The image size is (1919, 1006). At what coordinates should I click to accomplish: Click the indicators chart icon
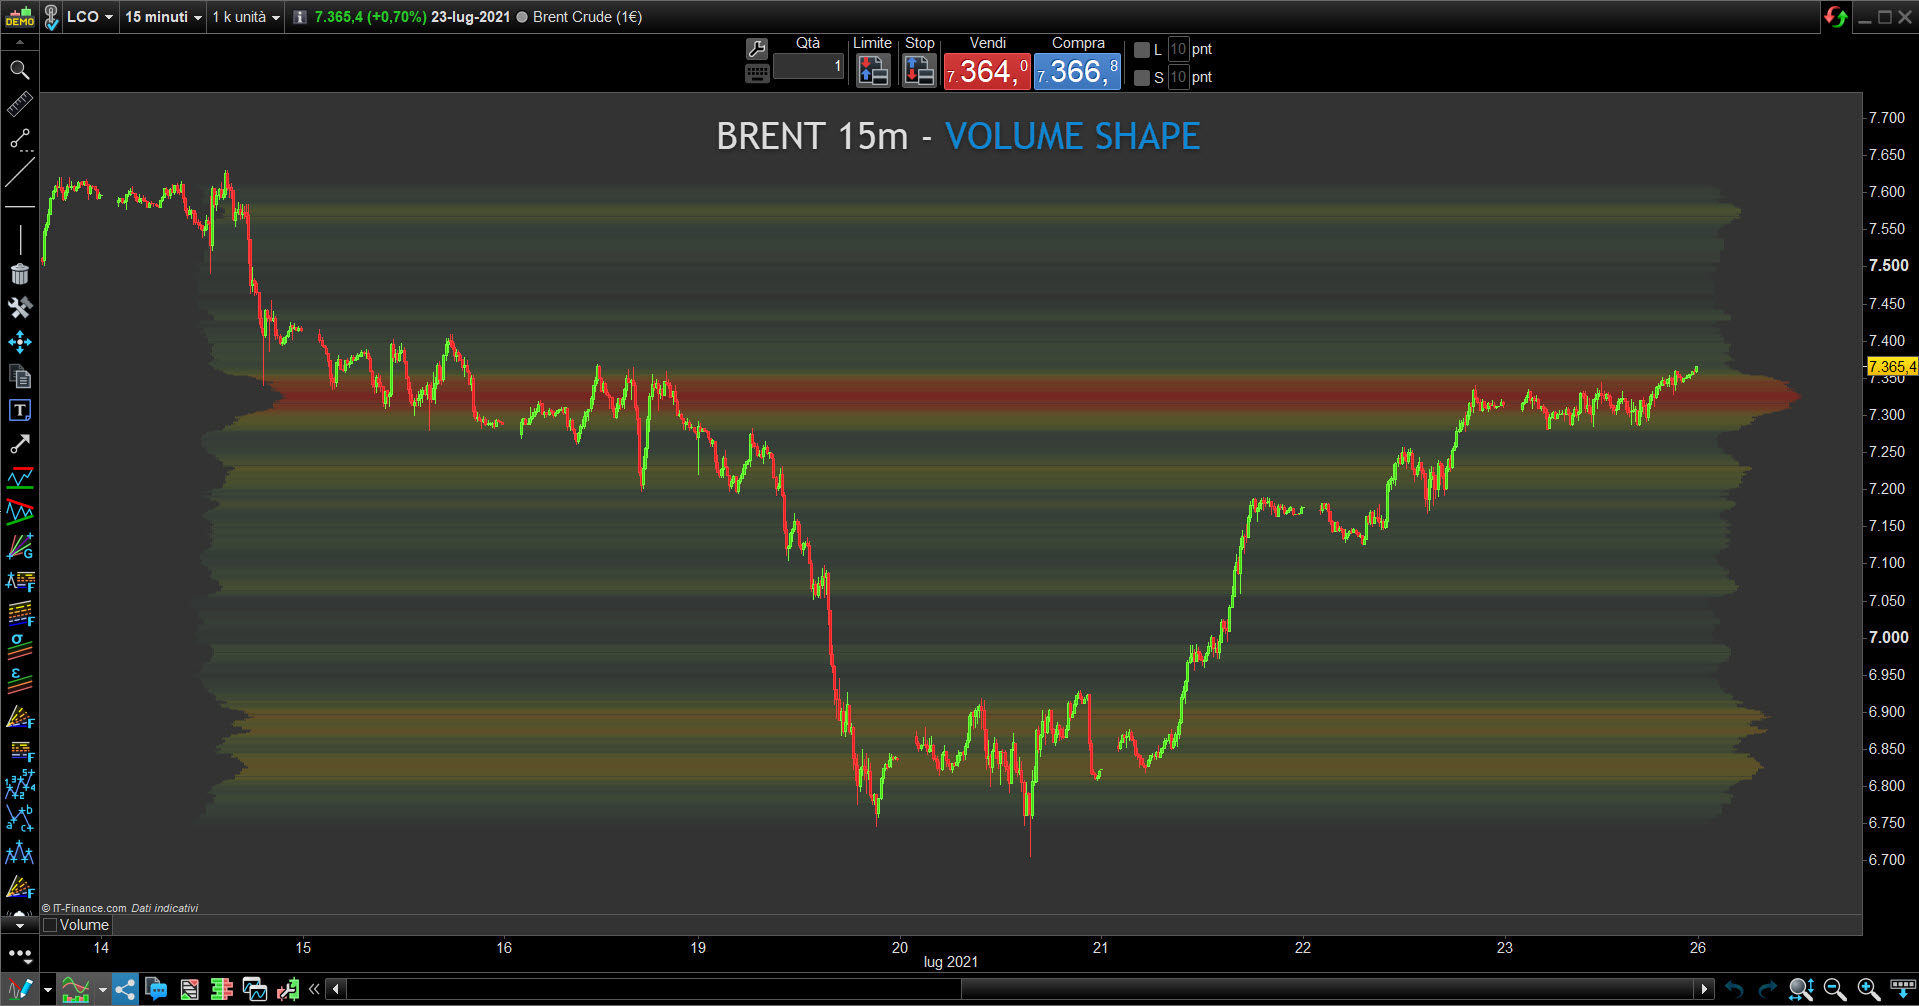coord(76,990)
